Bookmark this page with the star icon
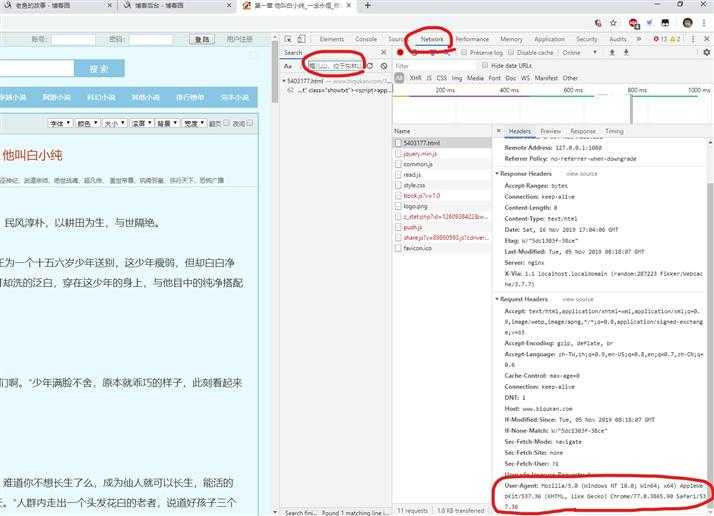The image size is (714, 516). click(x=613, y=23)
